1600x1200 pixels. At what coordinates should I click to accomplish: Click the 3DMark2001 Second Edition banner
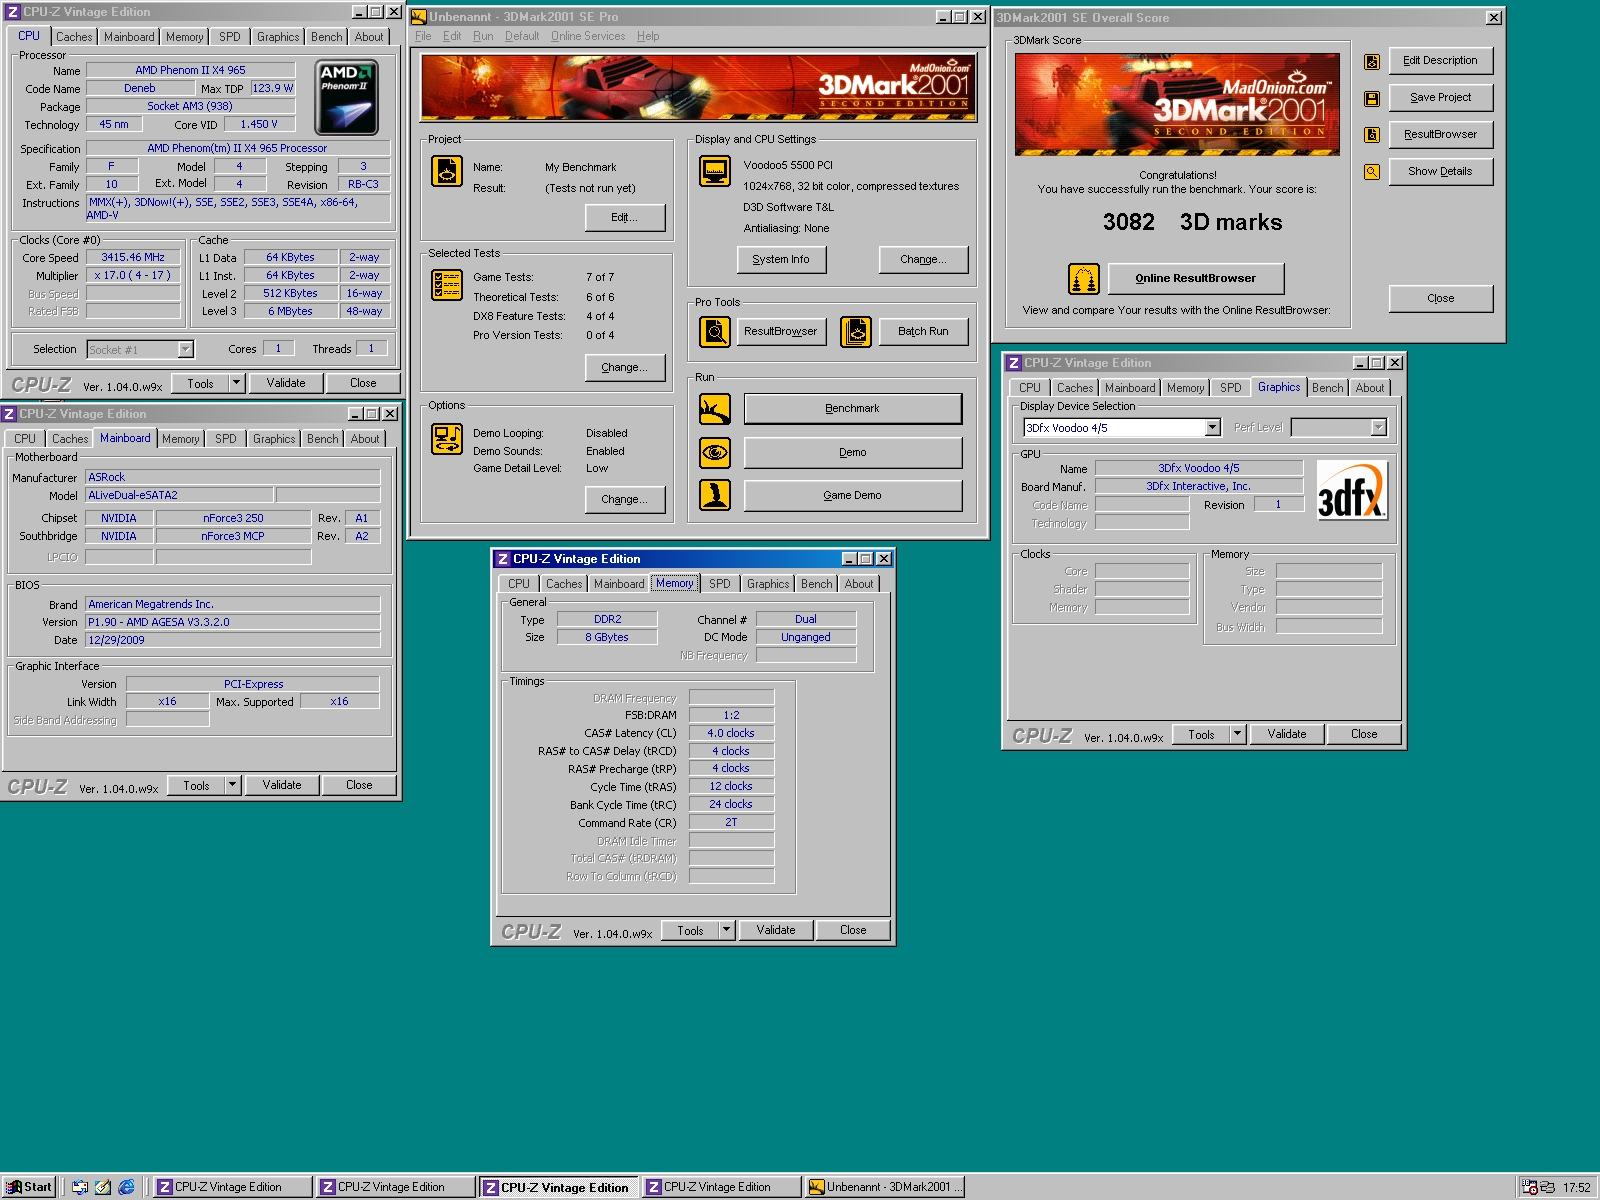click(698, 88)
